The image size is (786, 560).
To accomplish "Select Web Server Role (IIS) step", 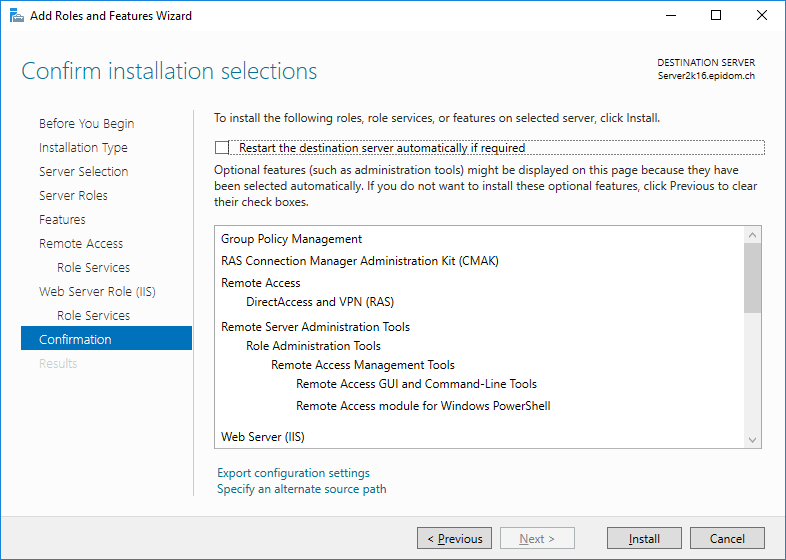I will (97, 292).
